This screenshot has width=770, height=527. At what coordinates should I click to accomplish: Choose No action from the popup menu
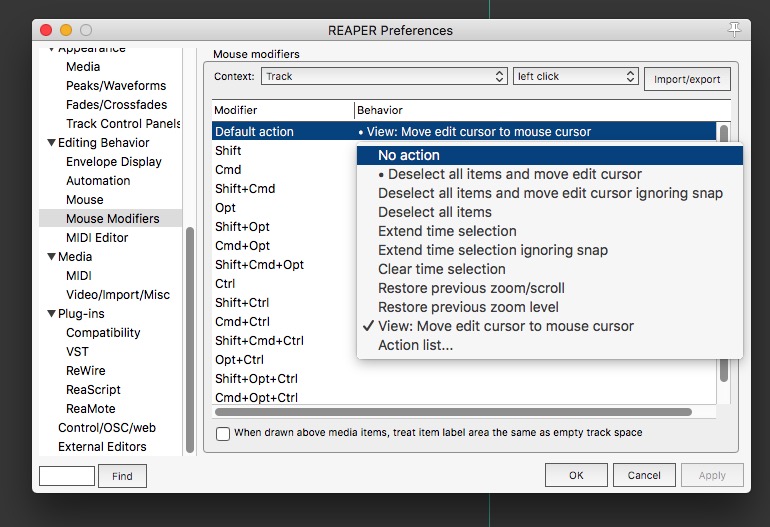409,155
